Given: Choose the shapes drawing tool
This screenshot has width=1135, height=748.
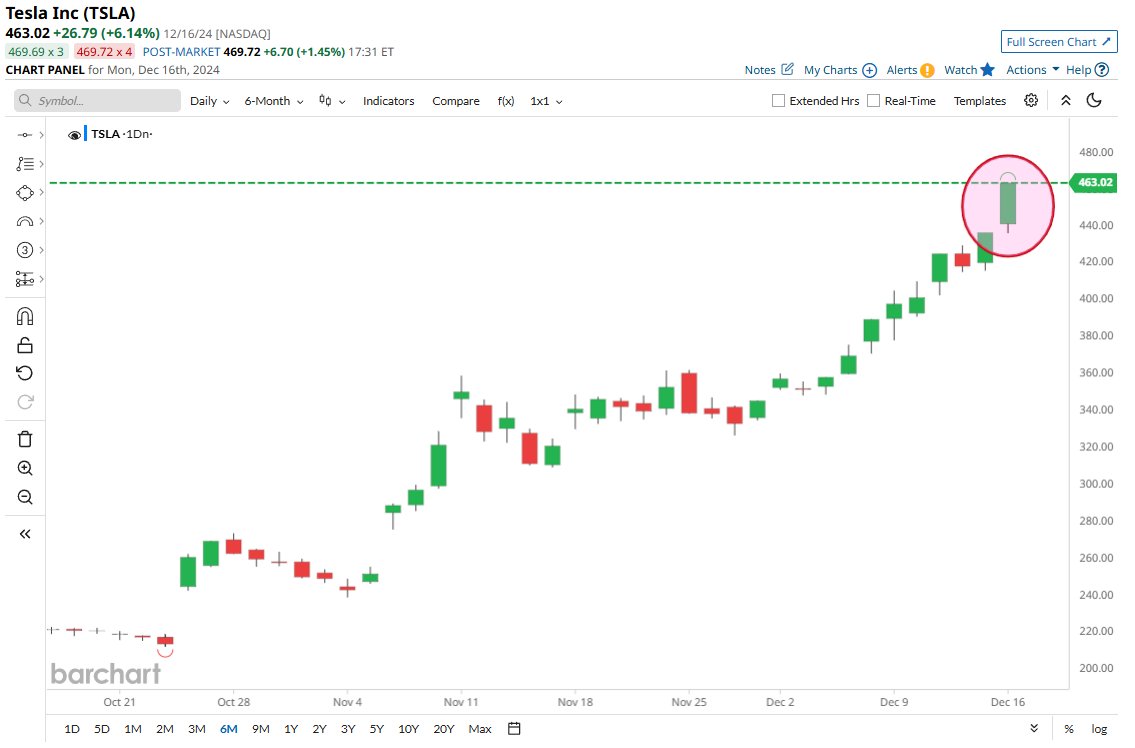Looking at the screenshot, I should 25,193.
